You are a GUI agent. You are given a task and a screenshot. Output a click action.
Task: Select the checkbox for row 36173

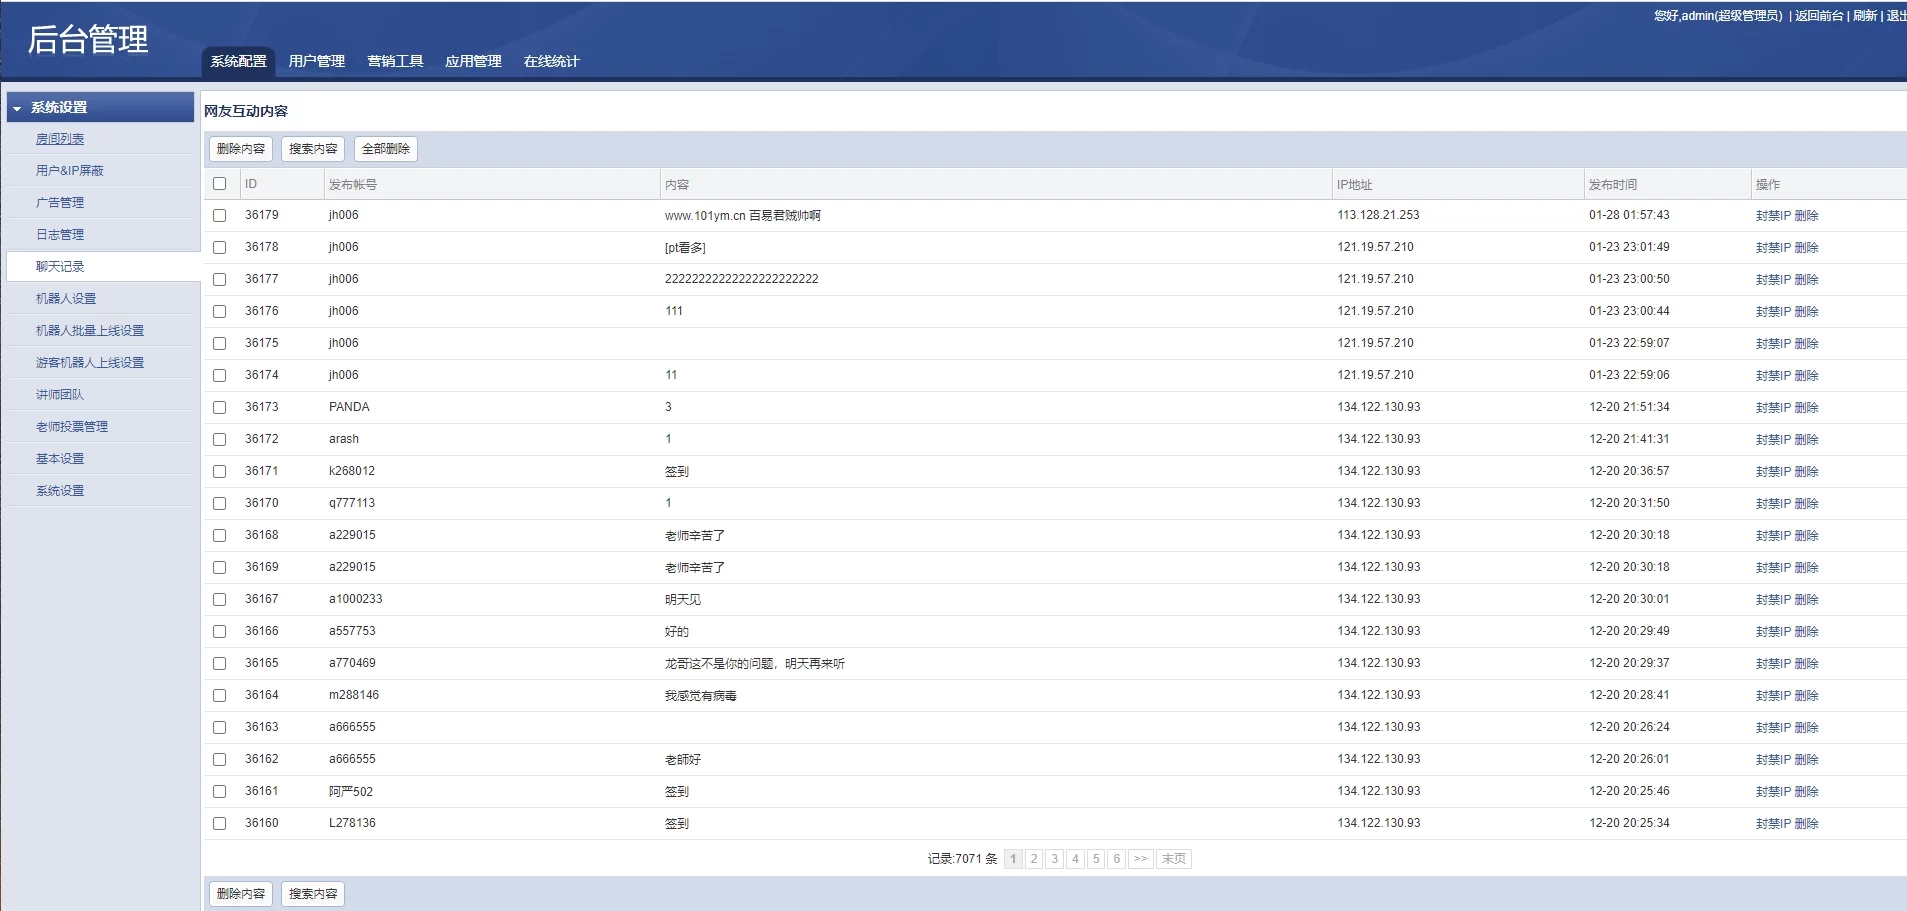coord(220,407)
